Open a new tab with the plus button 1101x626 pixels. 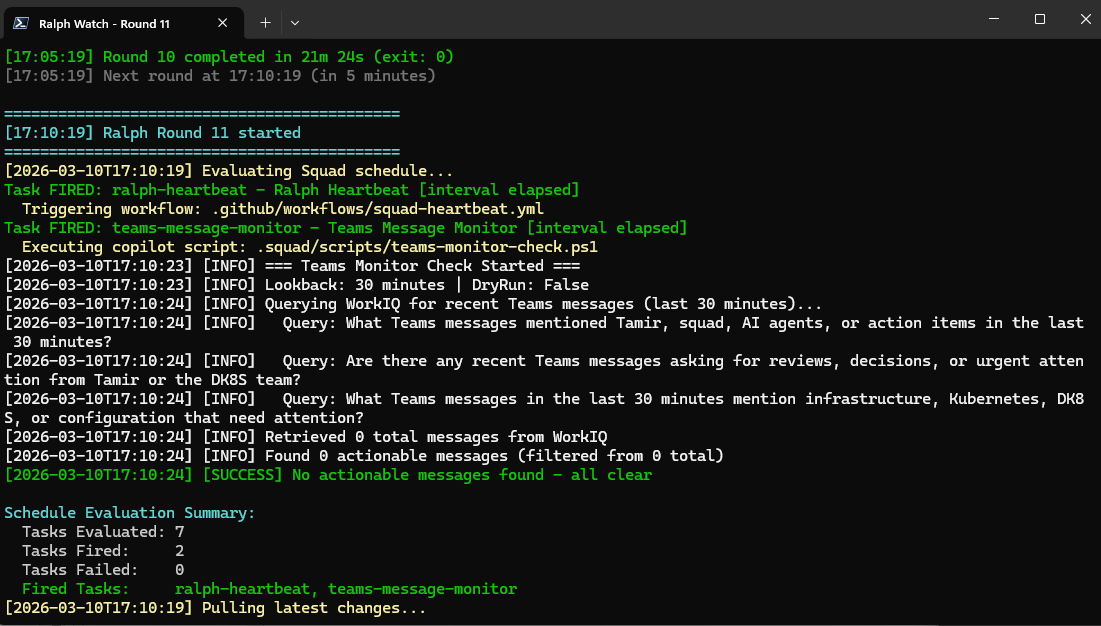265,21
